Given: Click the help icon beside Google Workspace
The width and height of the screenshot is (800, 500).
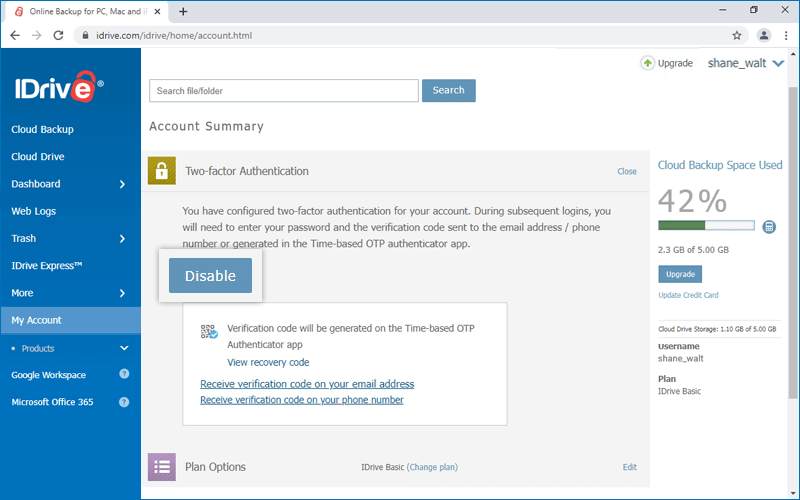Looking at the screenshot, I should click(124, 375).
